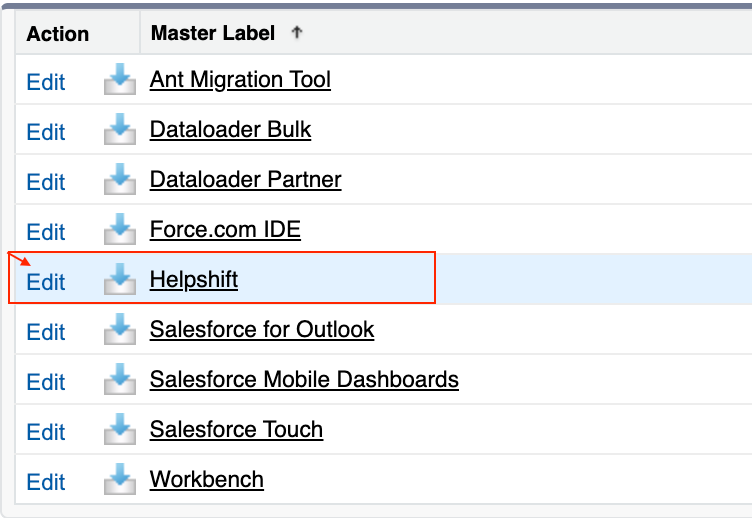Image resolution: width=752 pixels, height=518 pixels.
Task: Edit the Force.com IDE entry
Action: point(46,231)
